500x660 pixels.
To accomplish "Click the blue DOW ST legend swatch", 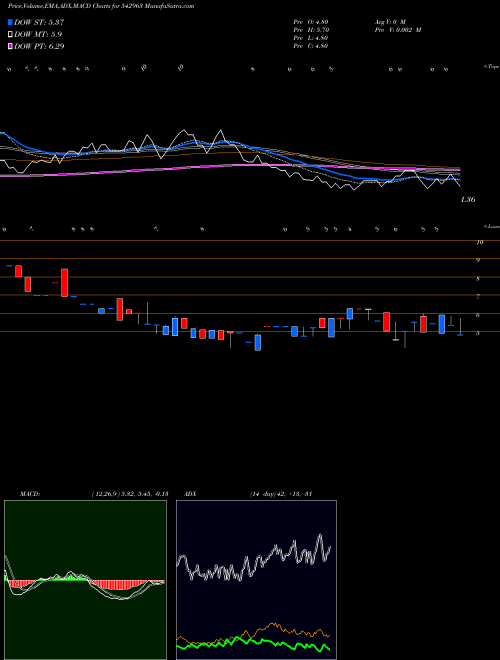I will coord(10,22).
